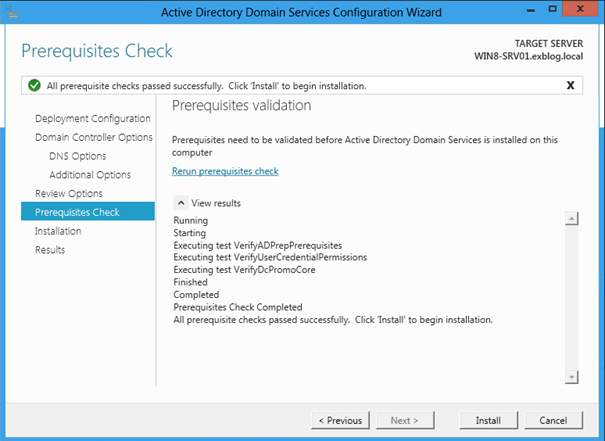
Task: Click the Rerun prerequisites check link
Action: coord(225,171)
